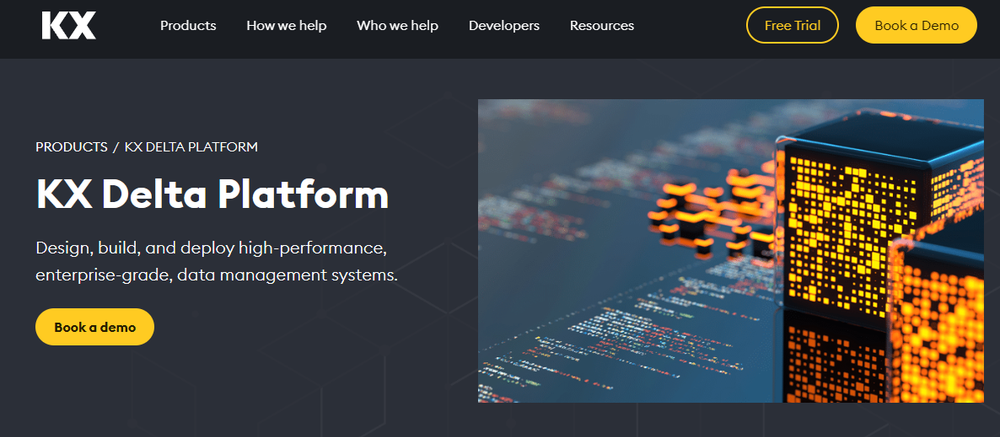Screen dimensions: 1000x437
Task: Click the hero image of glowing cubes
Action: pyautogui.click(x=731, y=251)
